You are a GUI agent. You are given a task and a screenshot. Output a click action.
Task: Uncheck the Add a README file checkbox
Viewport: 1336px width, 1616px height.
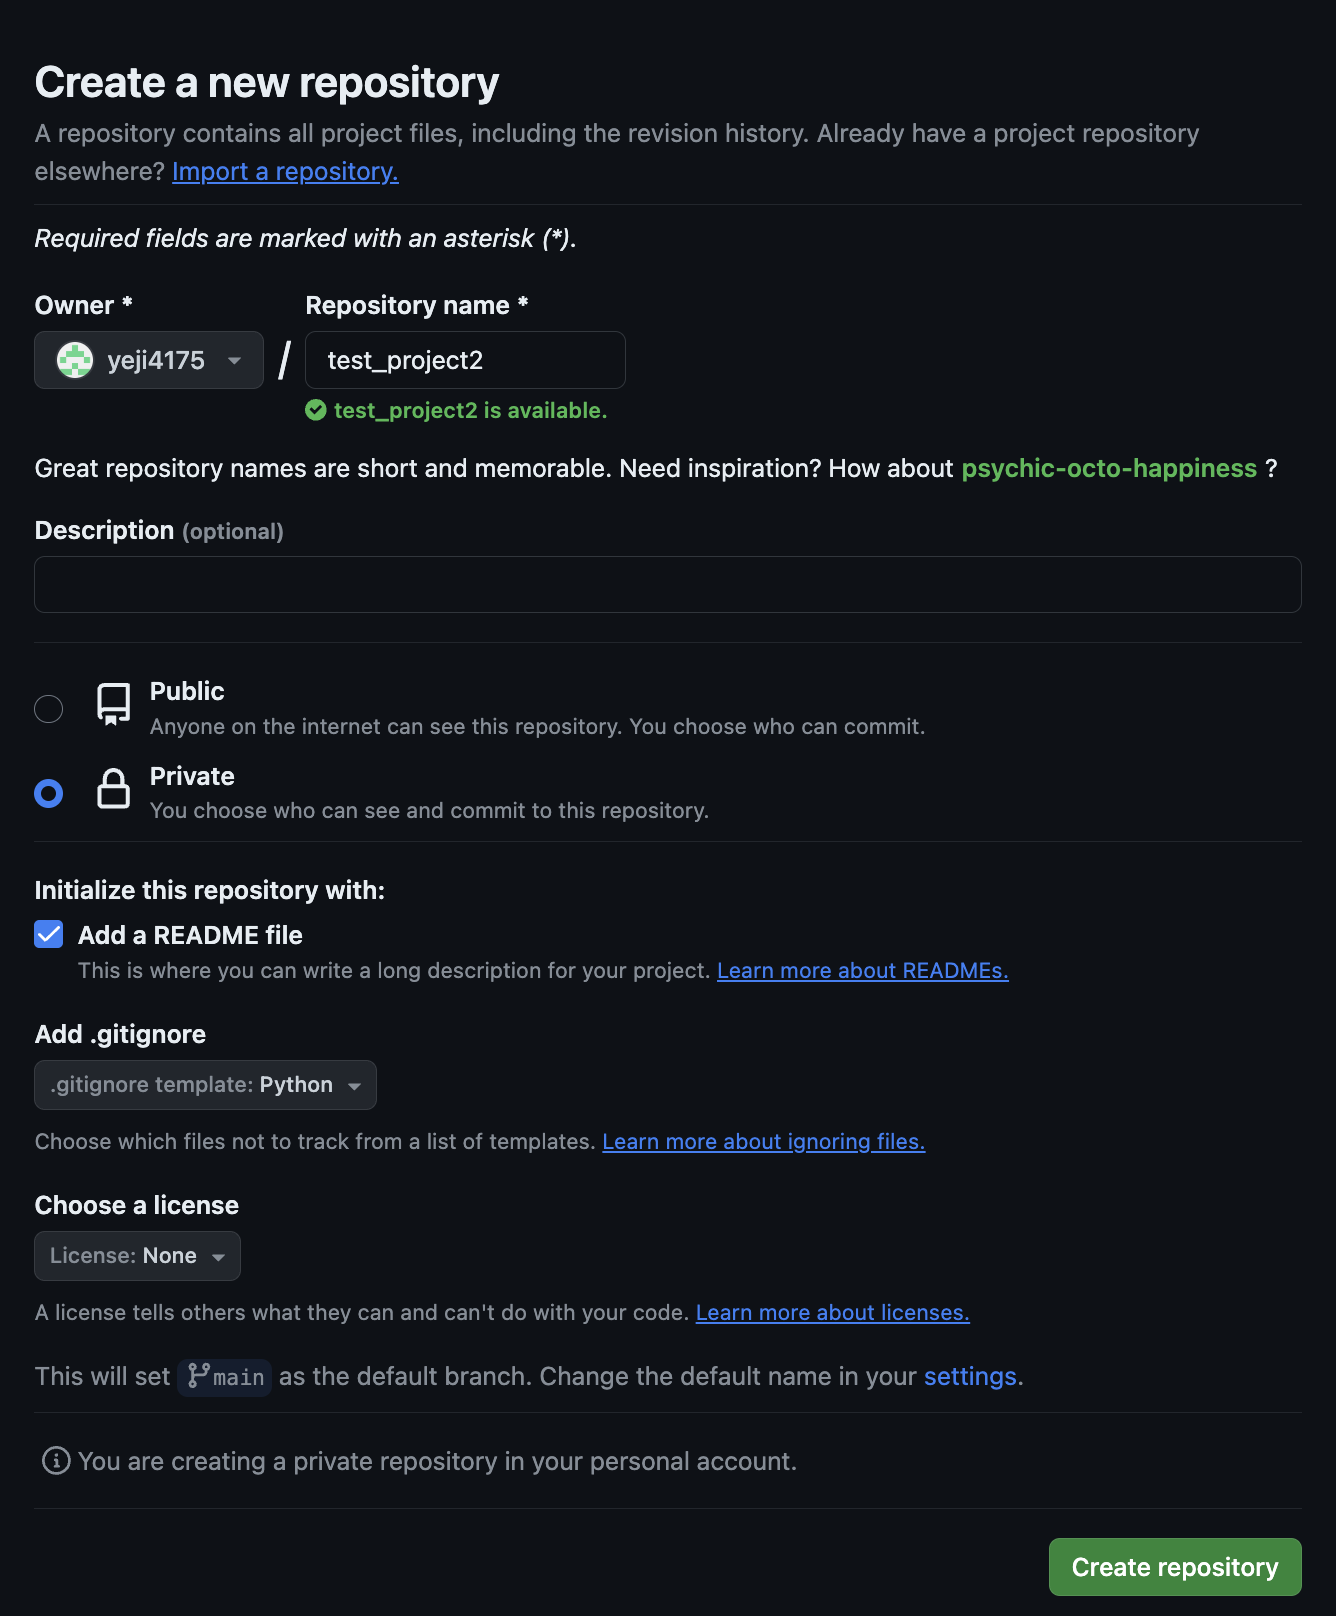click(x=49, y=934)
